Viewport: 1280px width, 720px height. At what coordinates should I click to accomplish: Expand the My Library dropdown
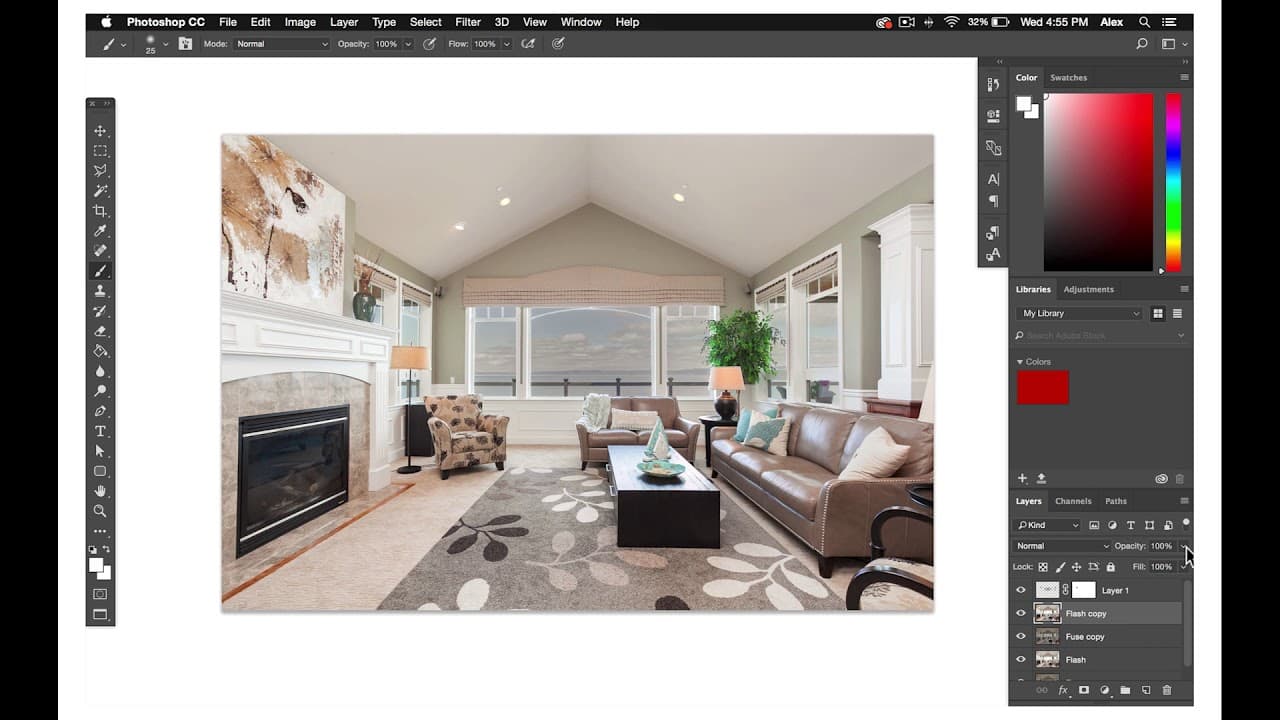coord(1078,313)
